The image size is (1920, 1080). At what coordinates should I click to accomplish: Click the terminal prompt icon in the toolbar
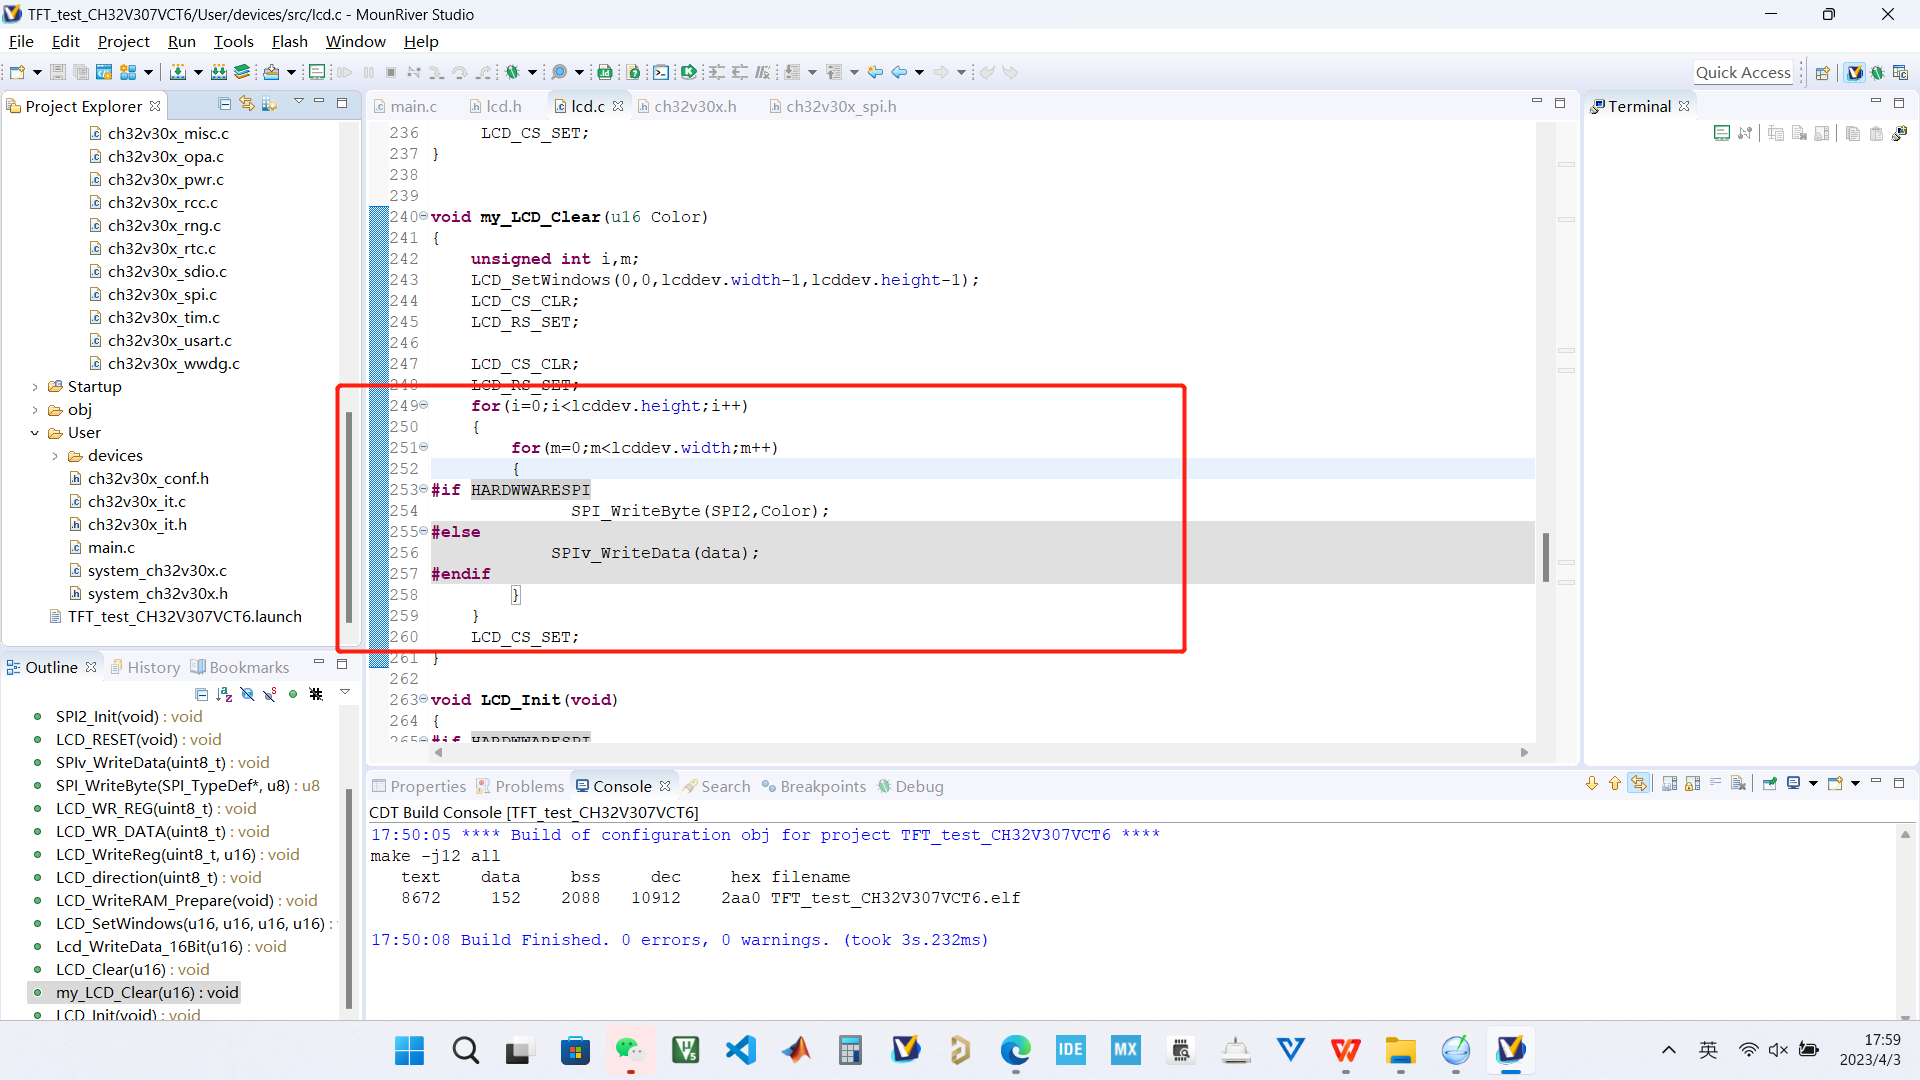(x=661, y=72)
